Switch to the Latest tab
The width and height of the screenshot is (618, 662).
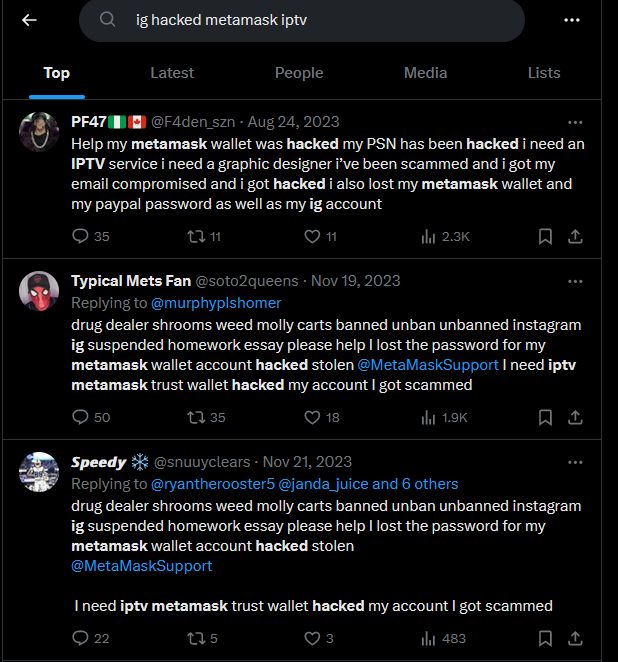172,73
